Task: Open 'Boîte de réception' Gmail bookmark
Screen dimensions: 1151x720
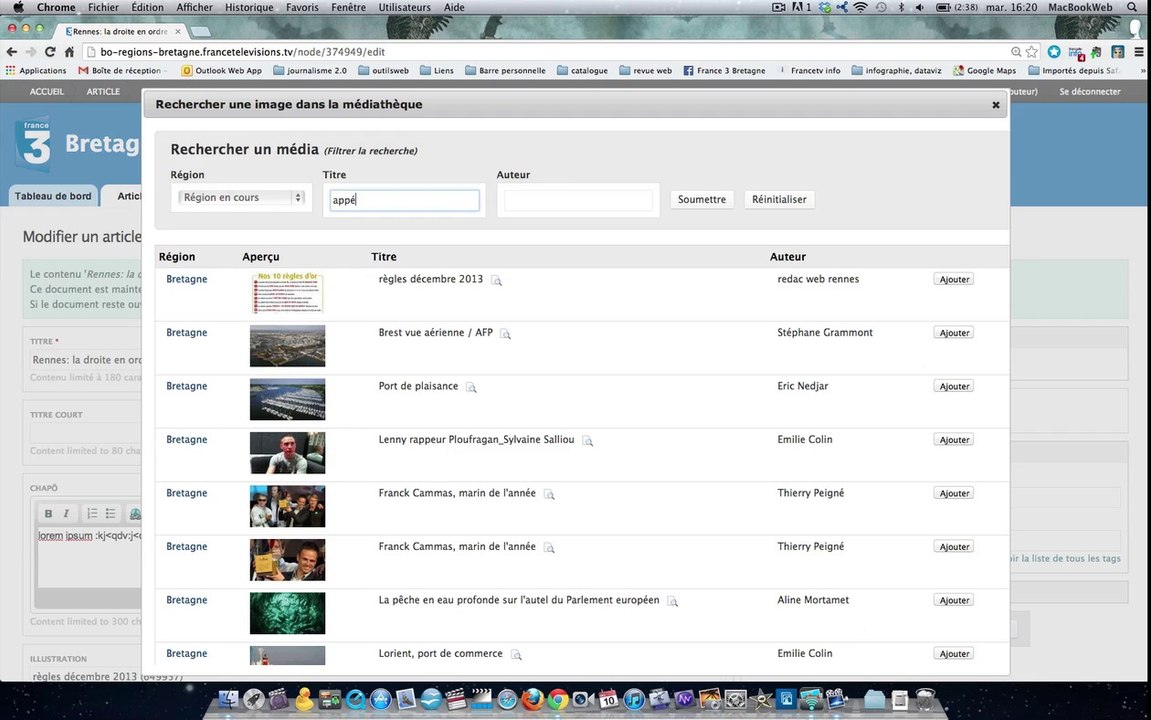Action: 120,71
